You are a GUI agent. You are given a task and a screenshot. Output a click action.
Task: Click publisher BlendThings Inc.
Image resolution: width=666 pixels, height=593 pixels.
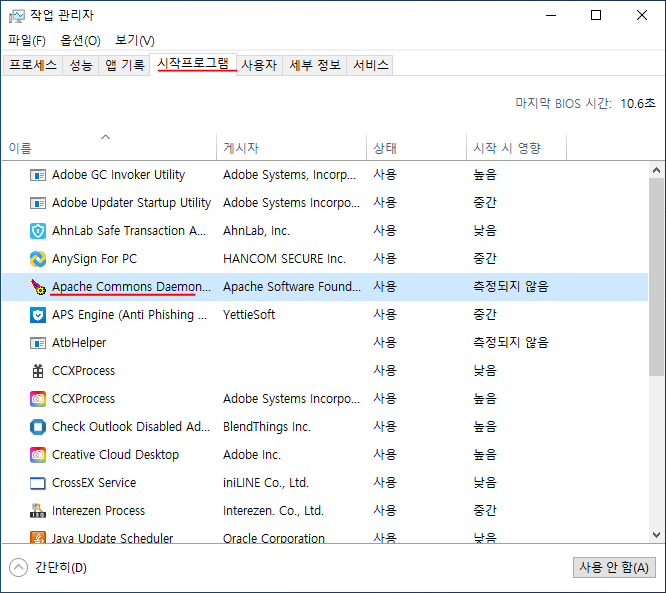[x=267, y=427]
